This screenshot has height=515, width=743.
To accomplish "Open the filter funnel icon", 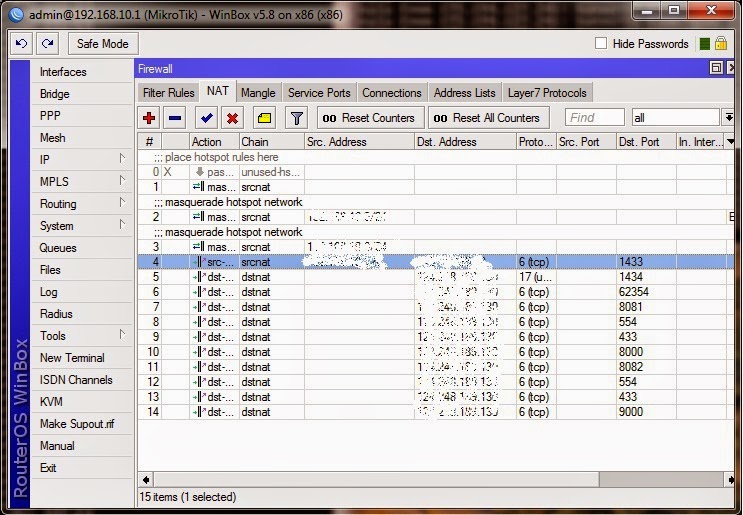I will 297,118.
